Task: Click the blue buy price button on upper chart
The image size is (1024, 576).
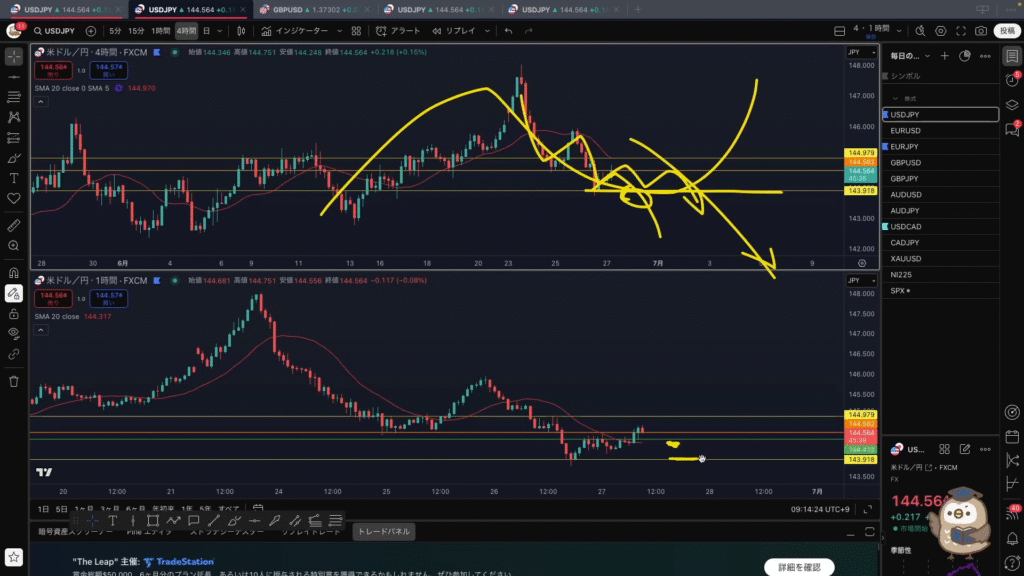Action: point(108,70)
